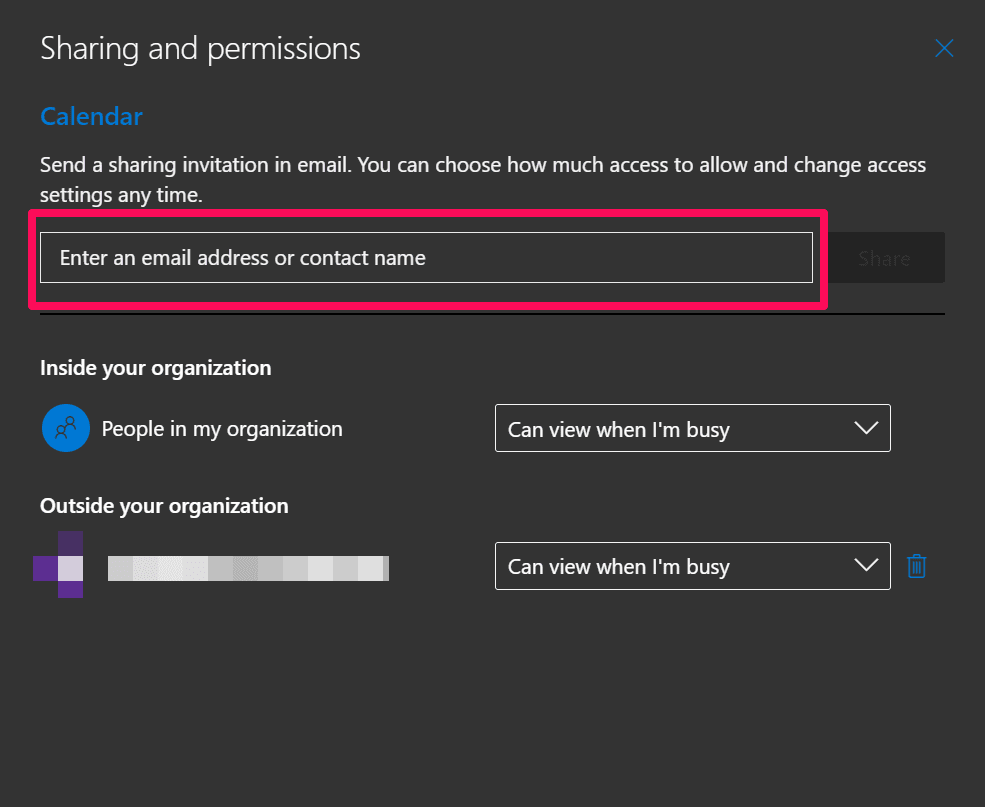Focus the email address or contact name field
985x807 pixels.
pos(426,258)
